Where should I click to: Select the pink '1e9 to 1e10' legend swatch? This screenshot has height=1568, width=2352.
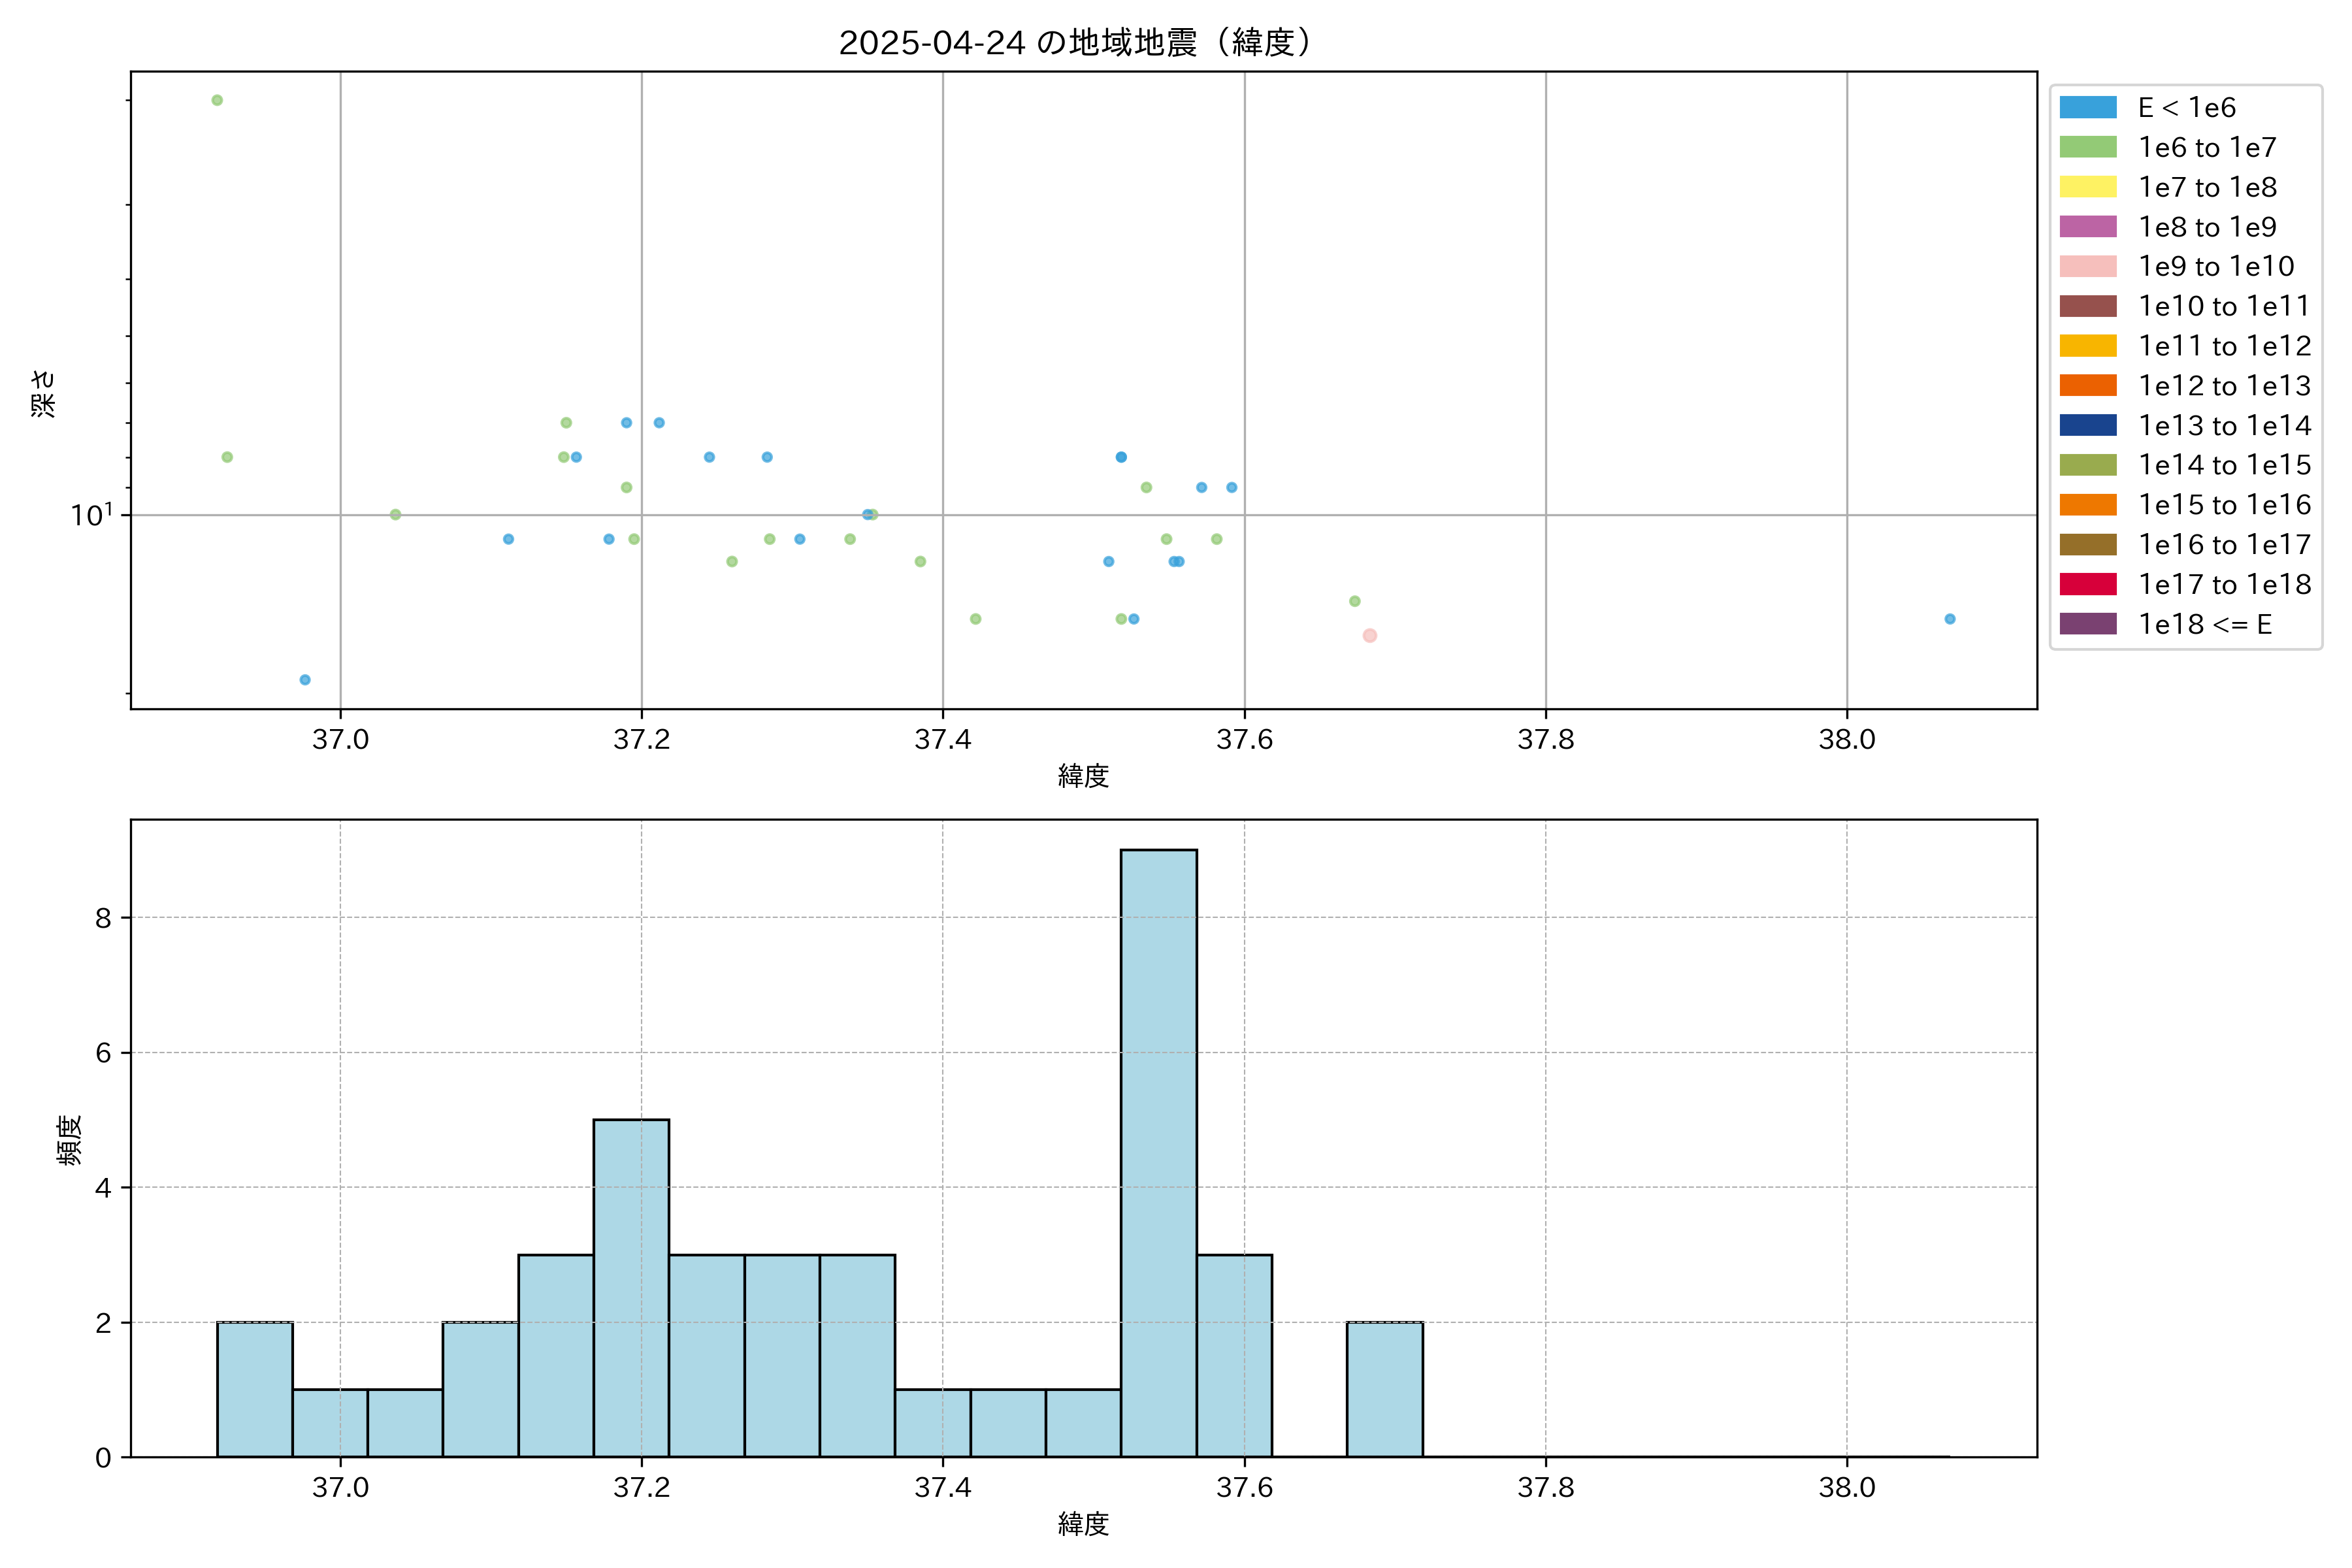point(2087,267)
